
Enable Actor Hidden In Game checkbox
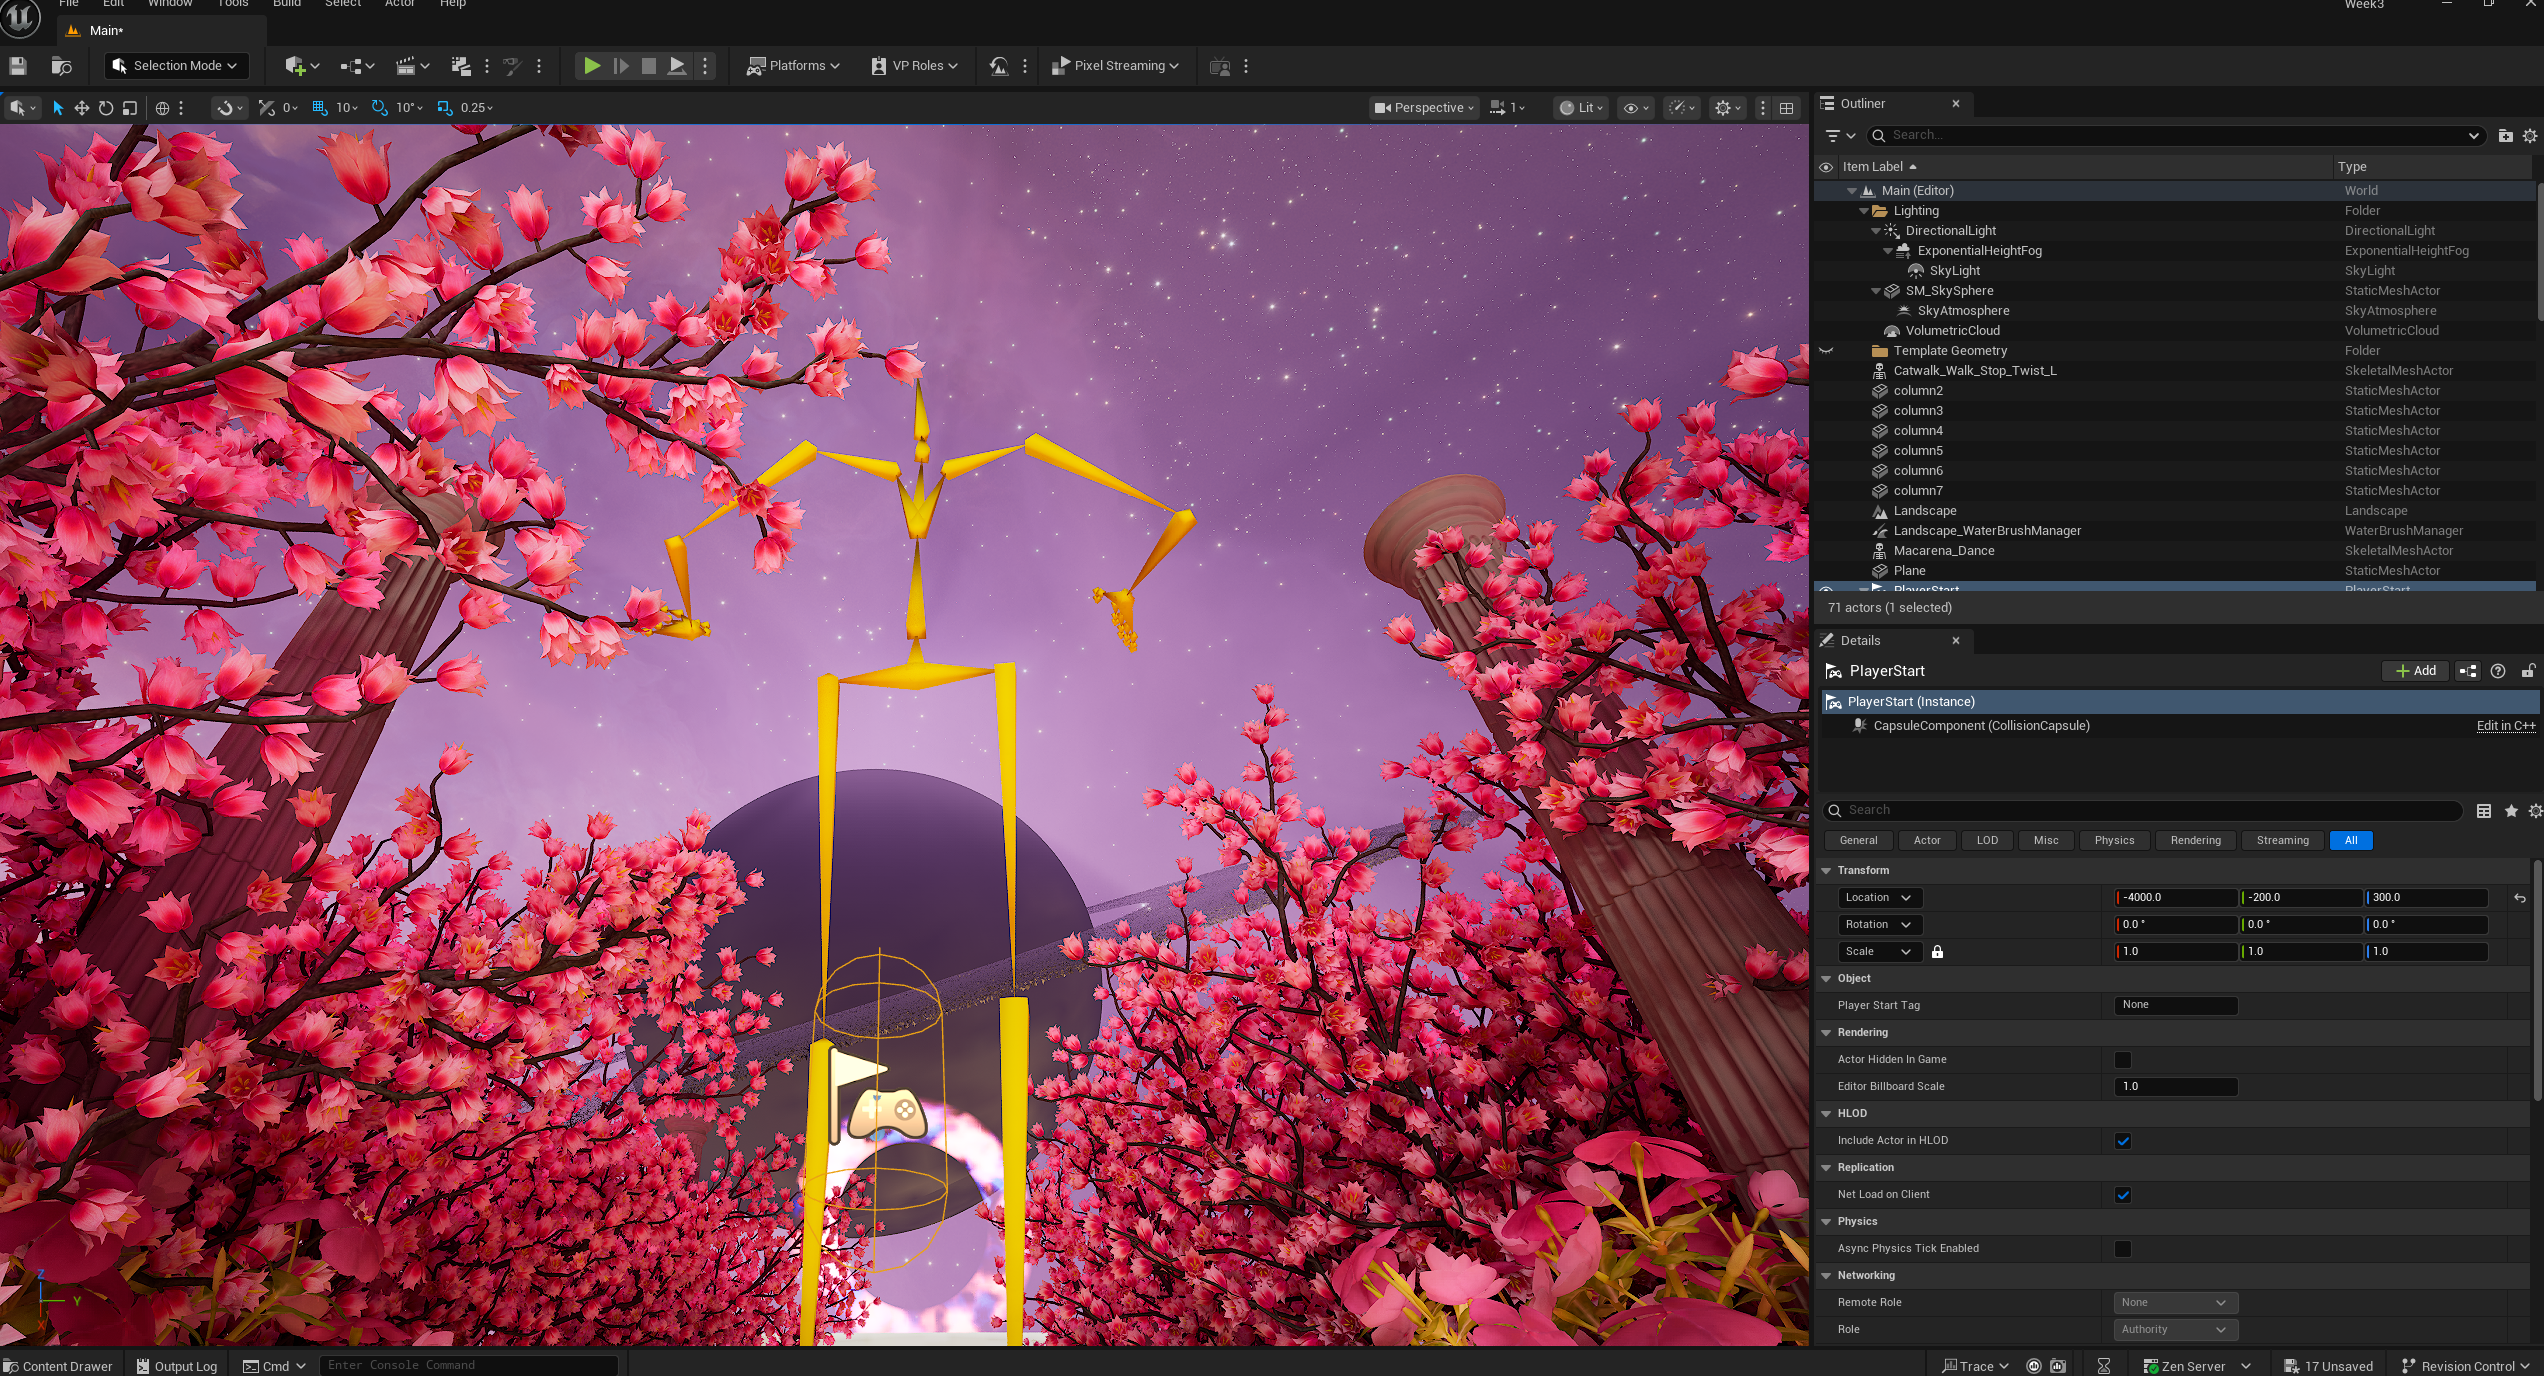[x=2123, y=1060]
